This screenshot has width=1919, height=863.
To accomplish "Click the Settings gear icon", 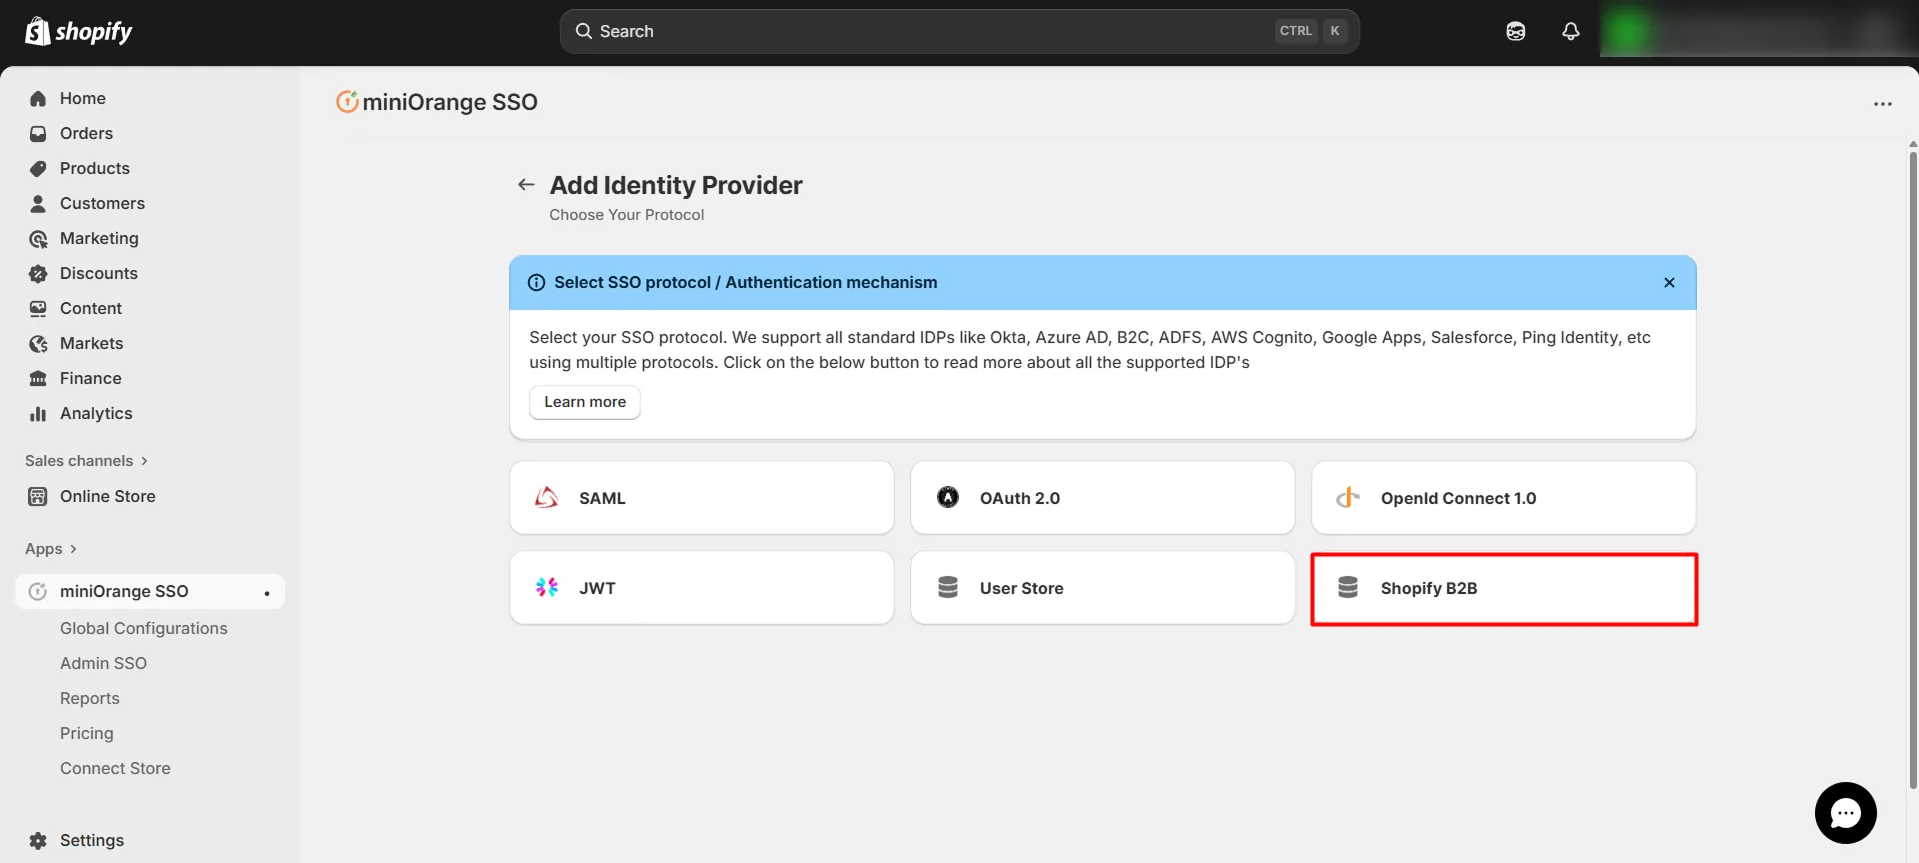I will pyautogui.click(x=38, y=840).
